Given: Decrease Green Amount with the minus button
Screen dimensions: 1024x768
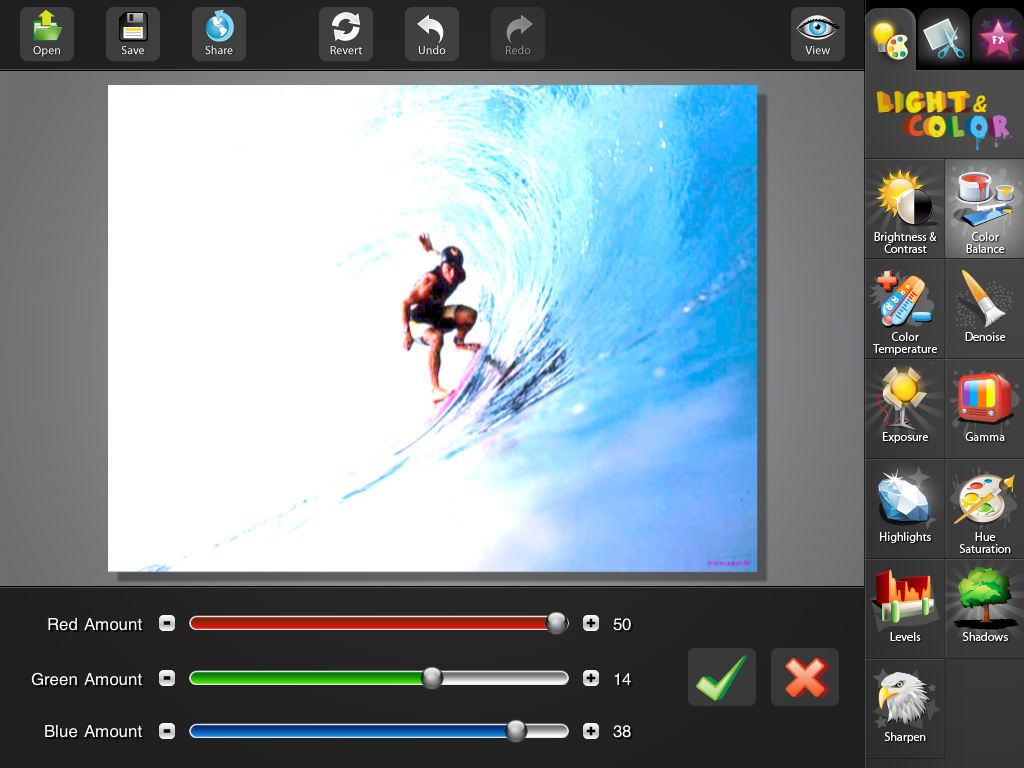Looking at the screenshot, I should click(167, 679).
